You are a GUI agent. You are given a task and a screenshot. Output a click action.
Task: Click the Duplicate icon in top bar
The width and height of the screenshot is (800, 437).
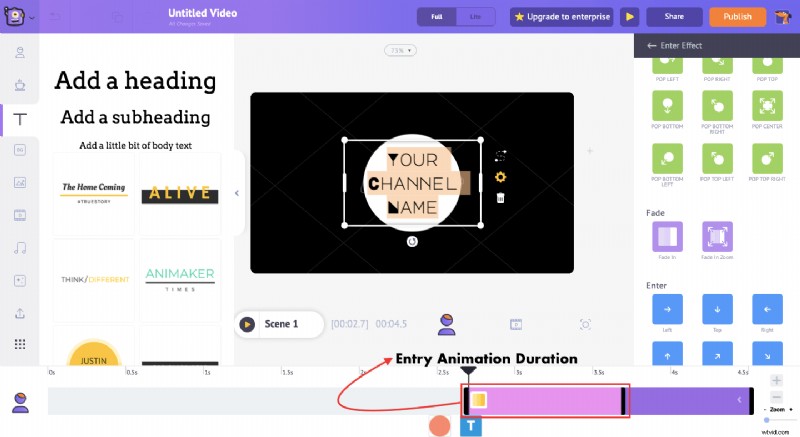[x=117, y=17]
